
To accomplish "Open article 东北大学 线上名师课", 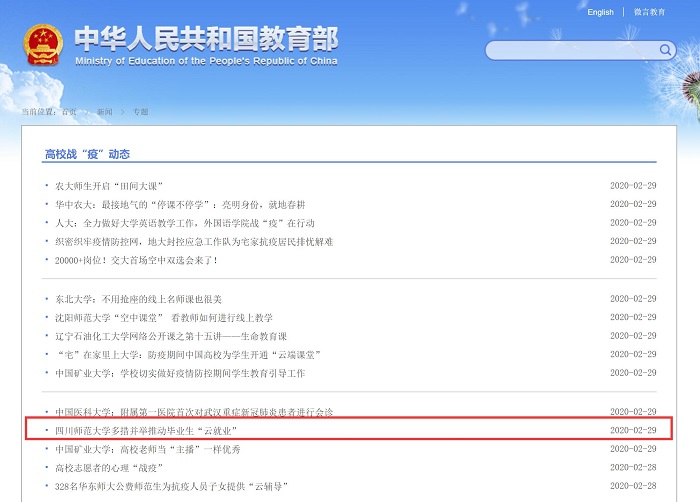I will [138, 299].
